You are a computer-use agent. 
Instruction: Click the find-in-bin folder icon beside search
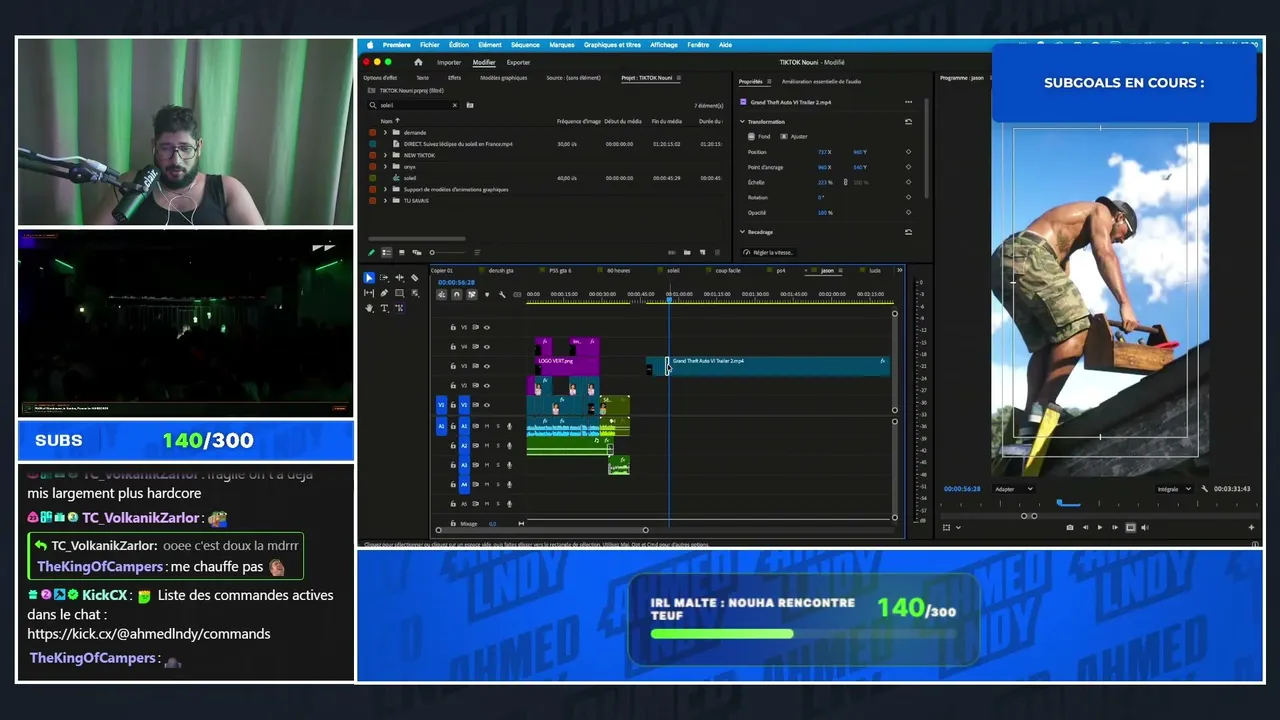(470, 105)
